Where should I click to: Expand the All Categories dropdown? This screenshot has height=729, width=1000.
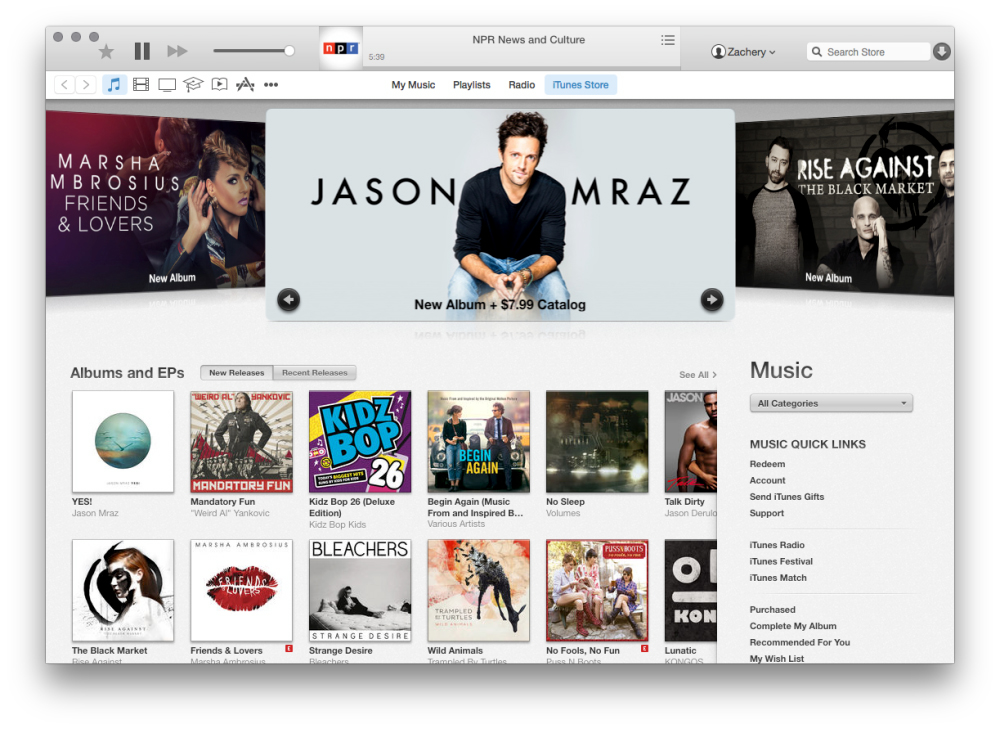[x=832, y=403]
